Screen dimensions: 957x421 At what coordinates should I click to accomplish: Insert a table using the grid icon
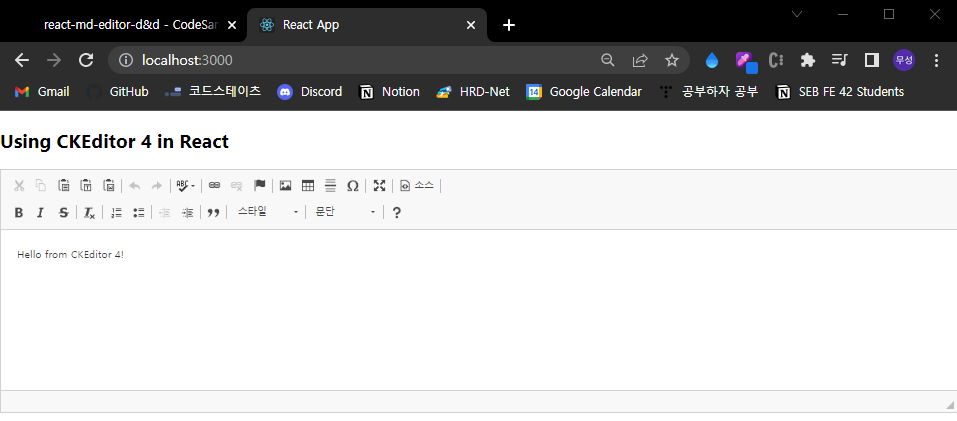(x=308, y=185)
